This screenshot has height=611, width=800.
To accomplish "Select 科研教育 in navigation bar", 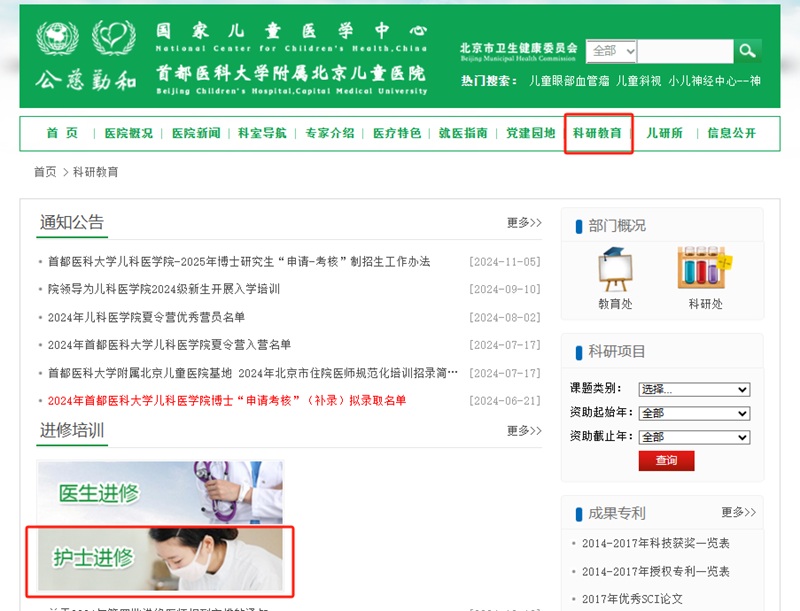I will [597, 133].
